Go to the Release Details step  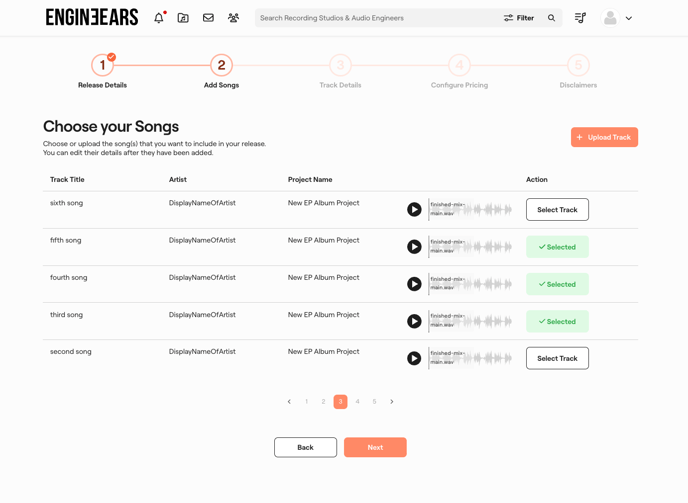pyautogui.click(x=102, y=66)
